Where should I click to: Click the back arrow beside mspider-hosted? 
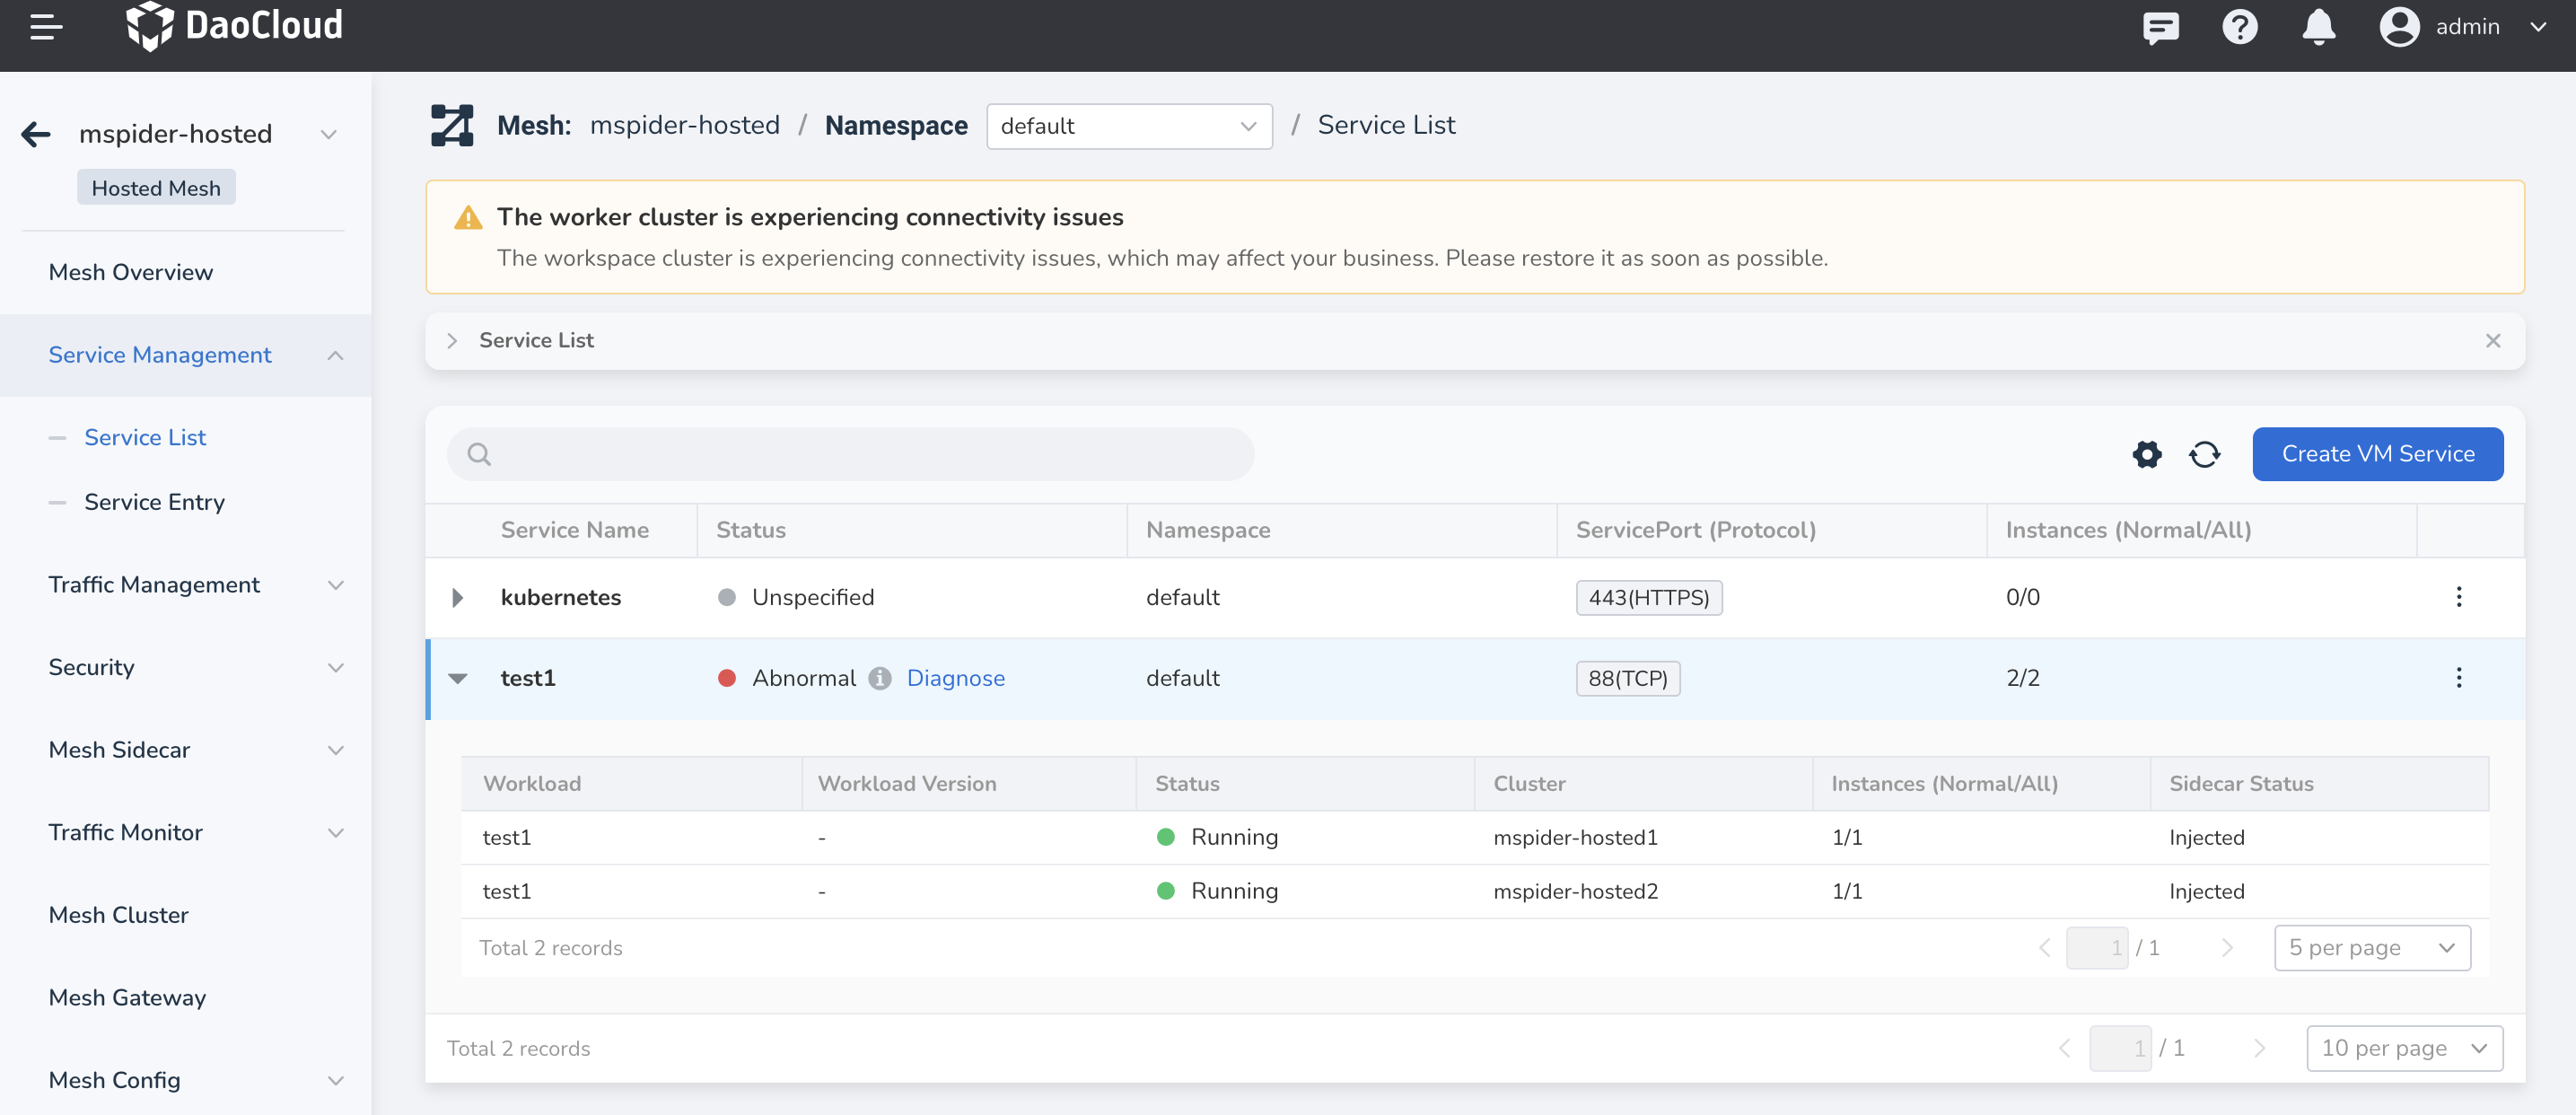click(x=36, y=134)
